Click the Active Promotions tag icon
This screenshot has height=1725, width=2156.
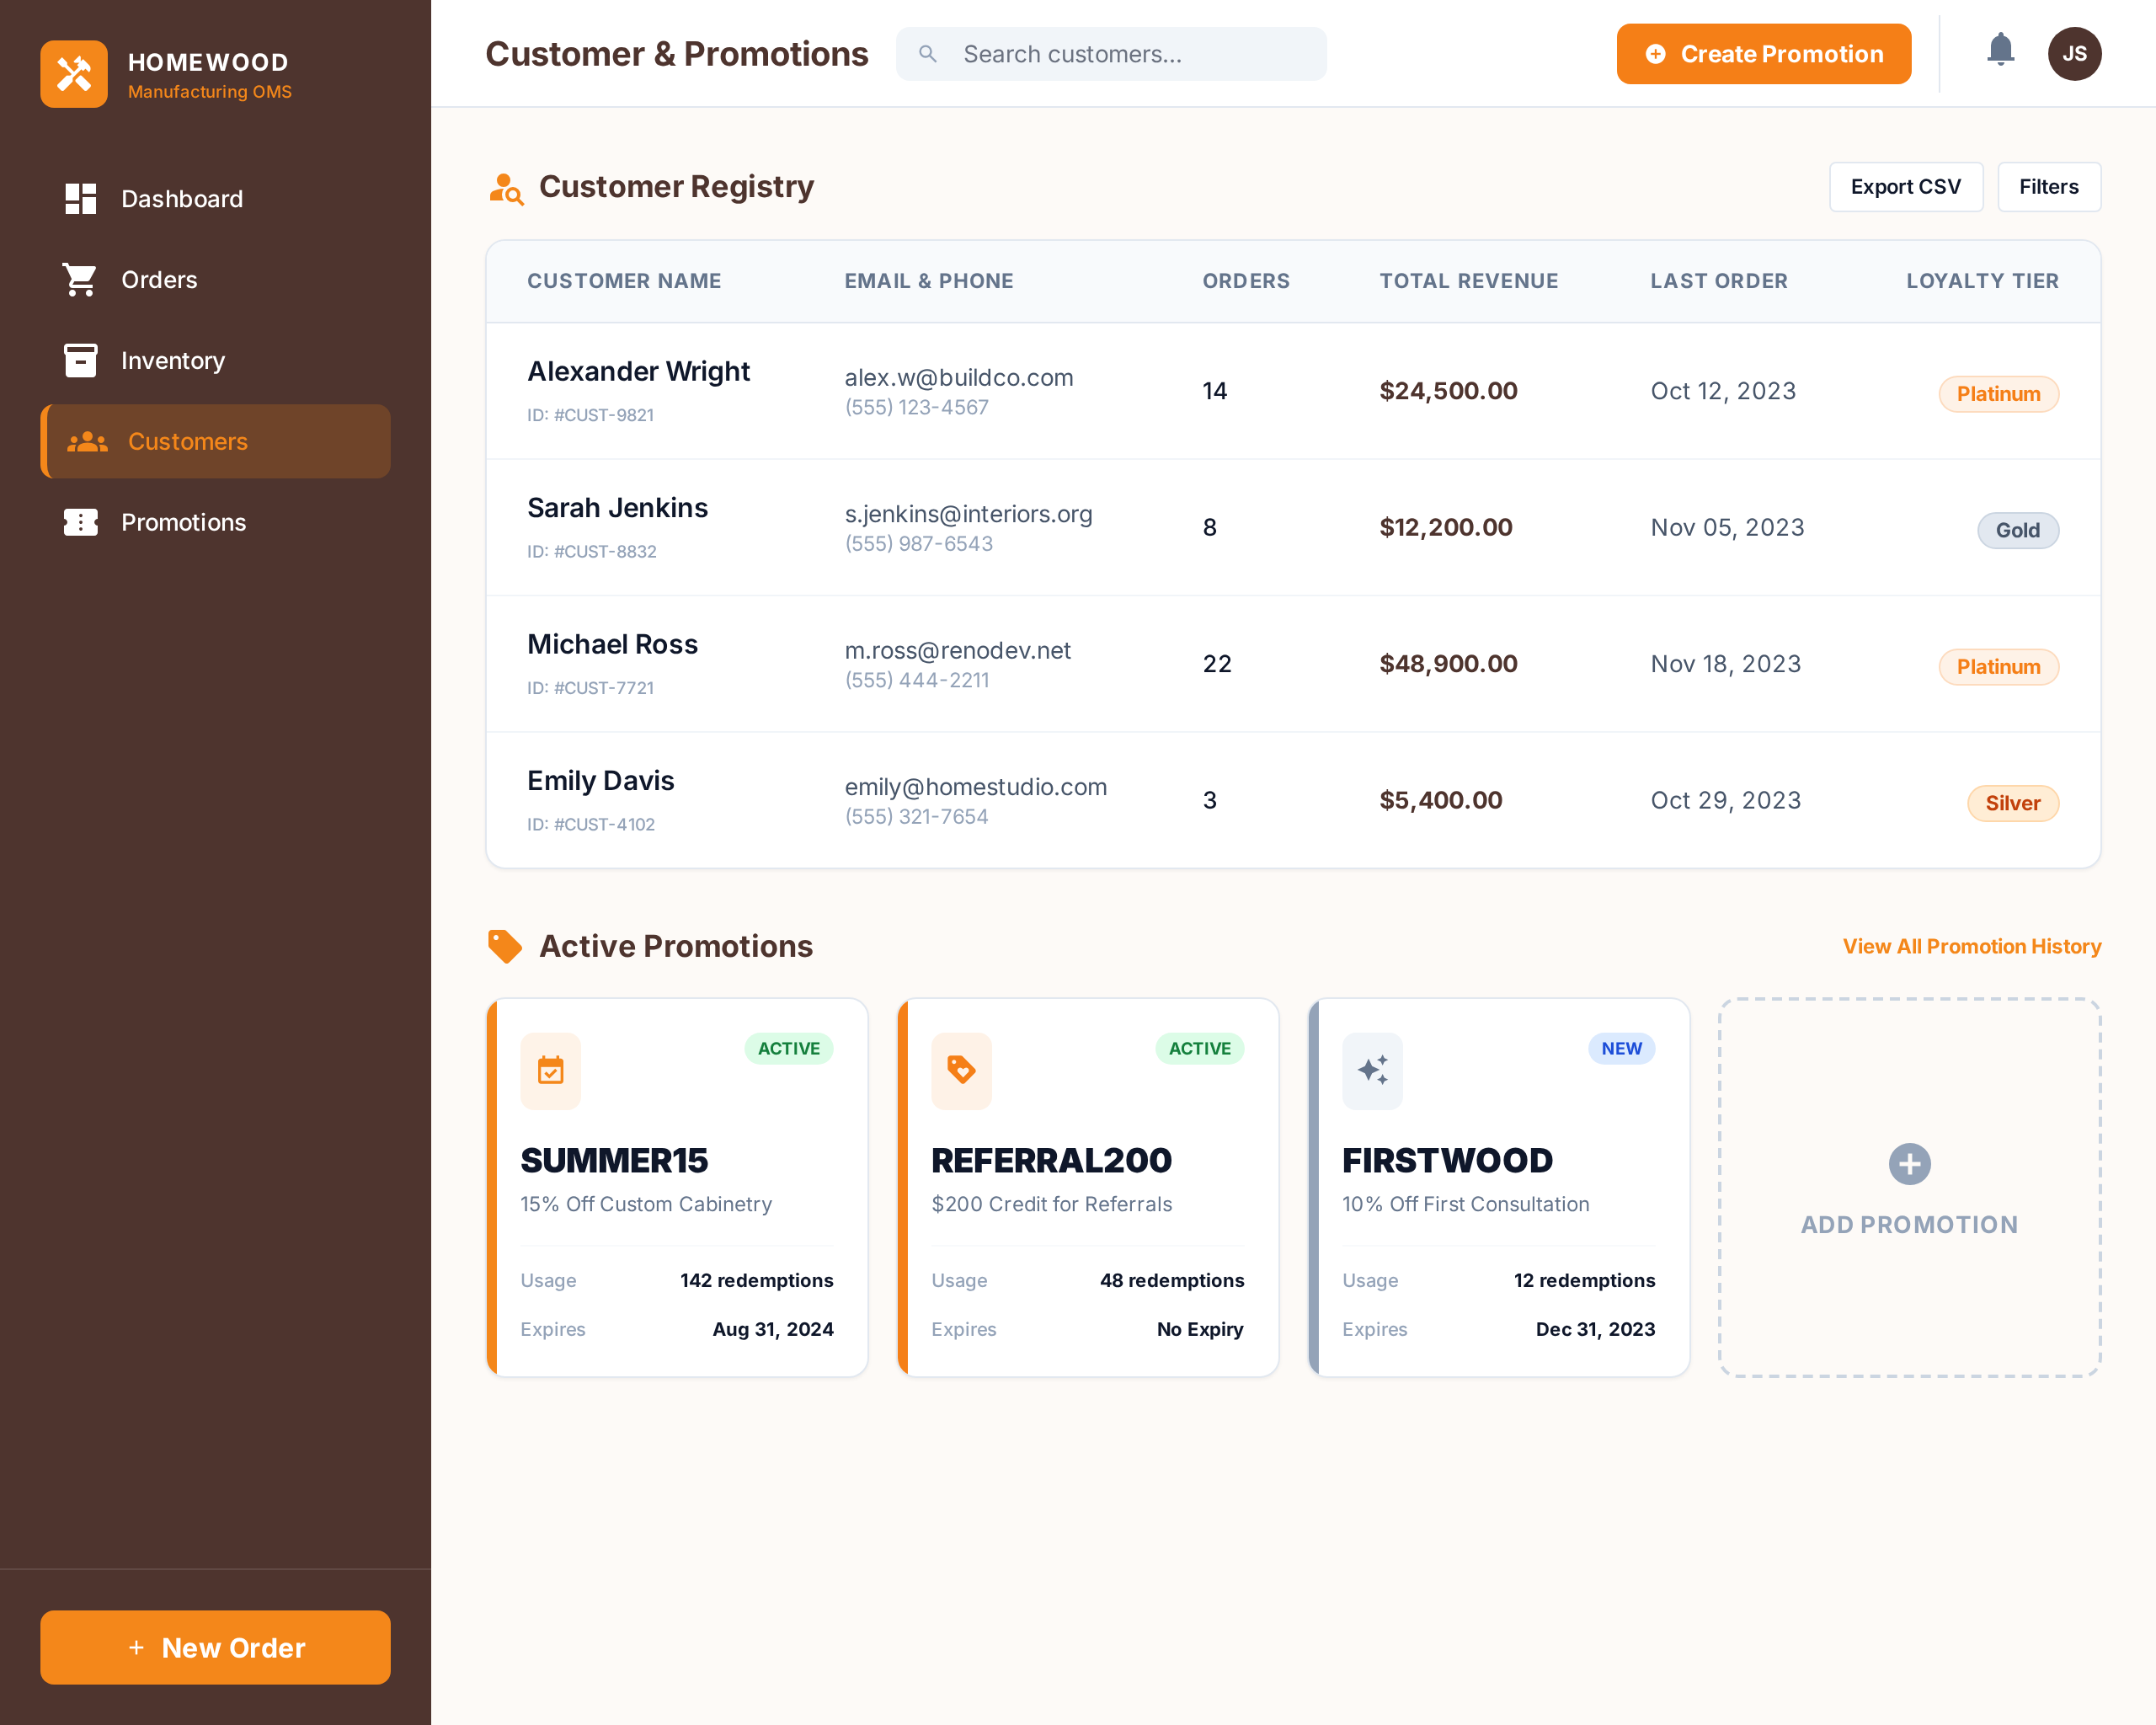[505, 946]
